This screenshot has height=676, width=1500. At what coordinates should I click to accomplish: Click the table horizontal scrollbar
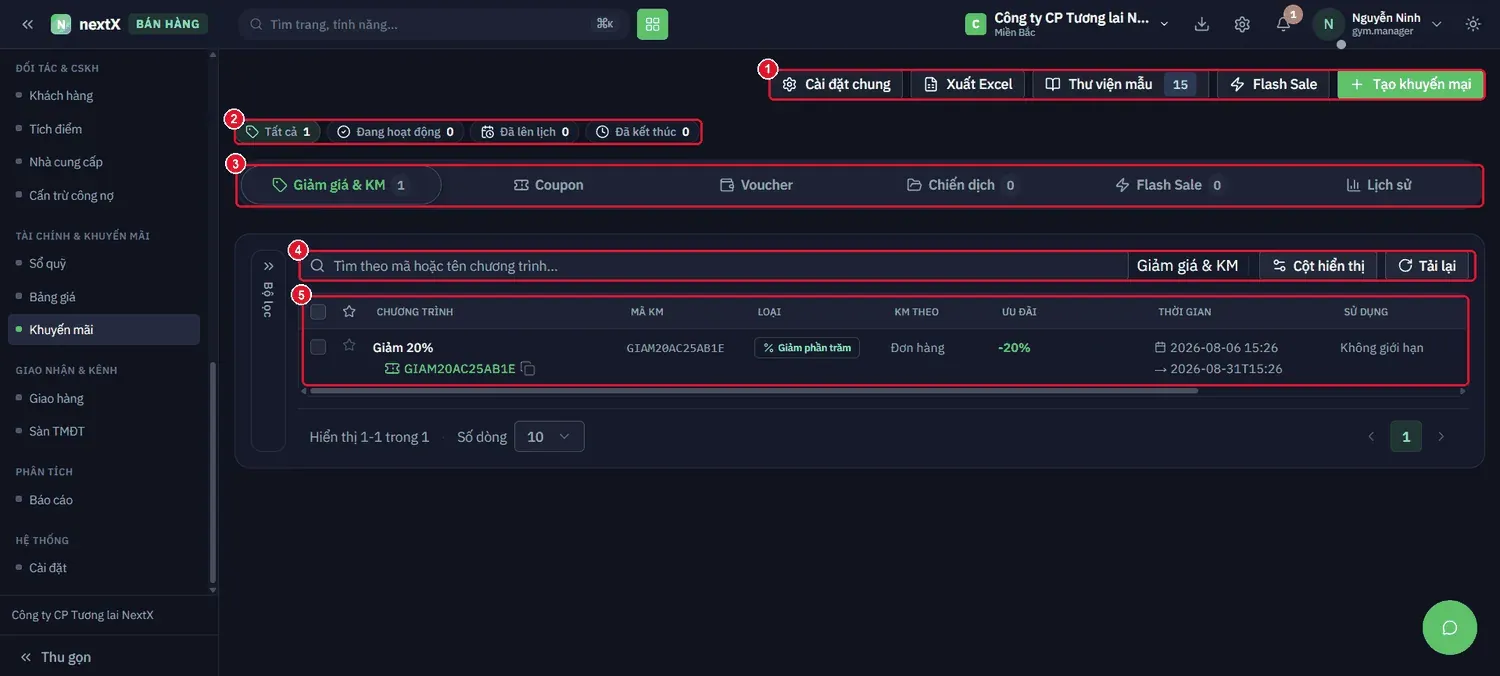754,390
